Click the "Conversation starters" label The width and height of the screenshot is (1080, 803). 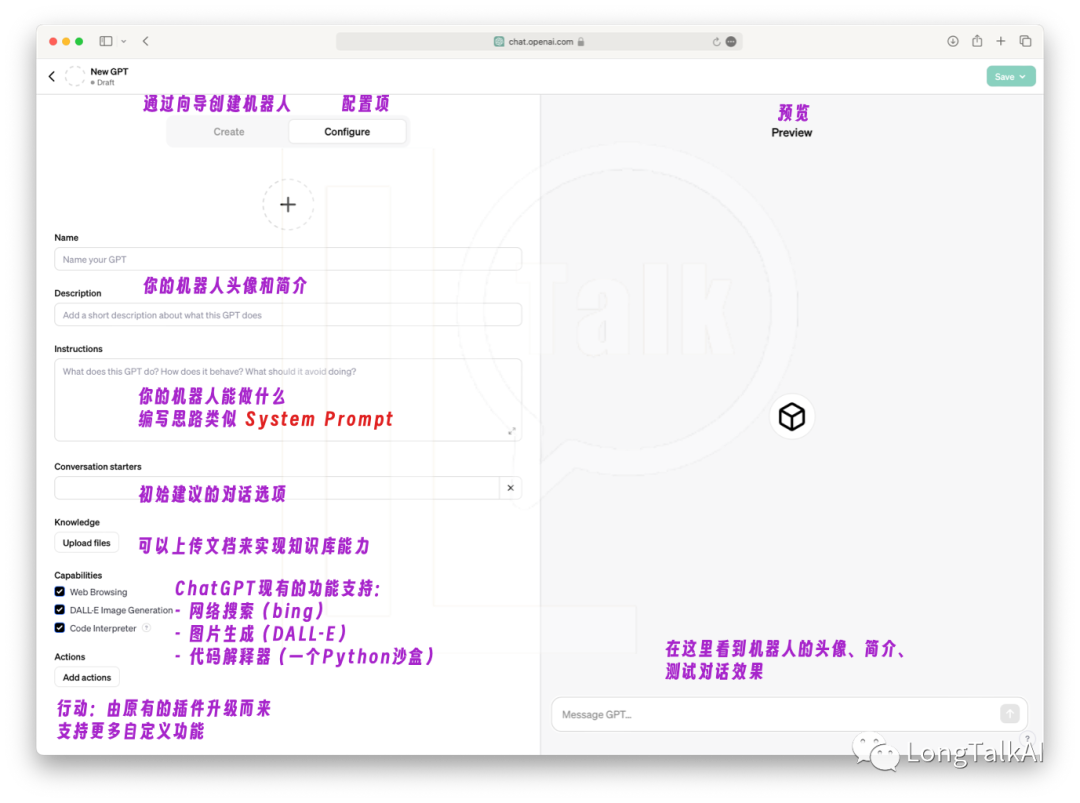(98, 467)
